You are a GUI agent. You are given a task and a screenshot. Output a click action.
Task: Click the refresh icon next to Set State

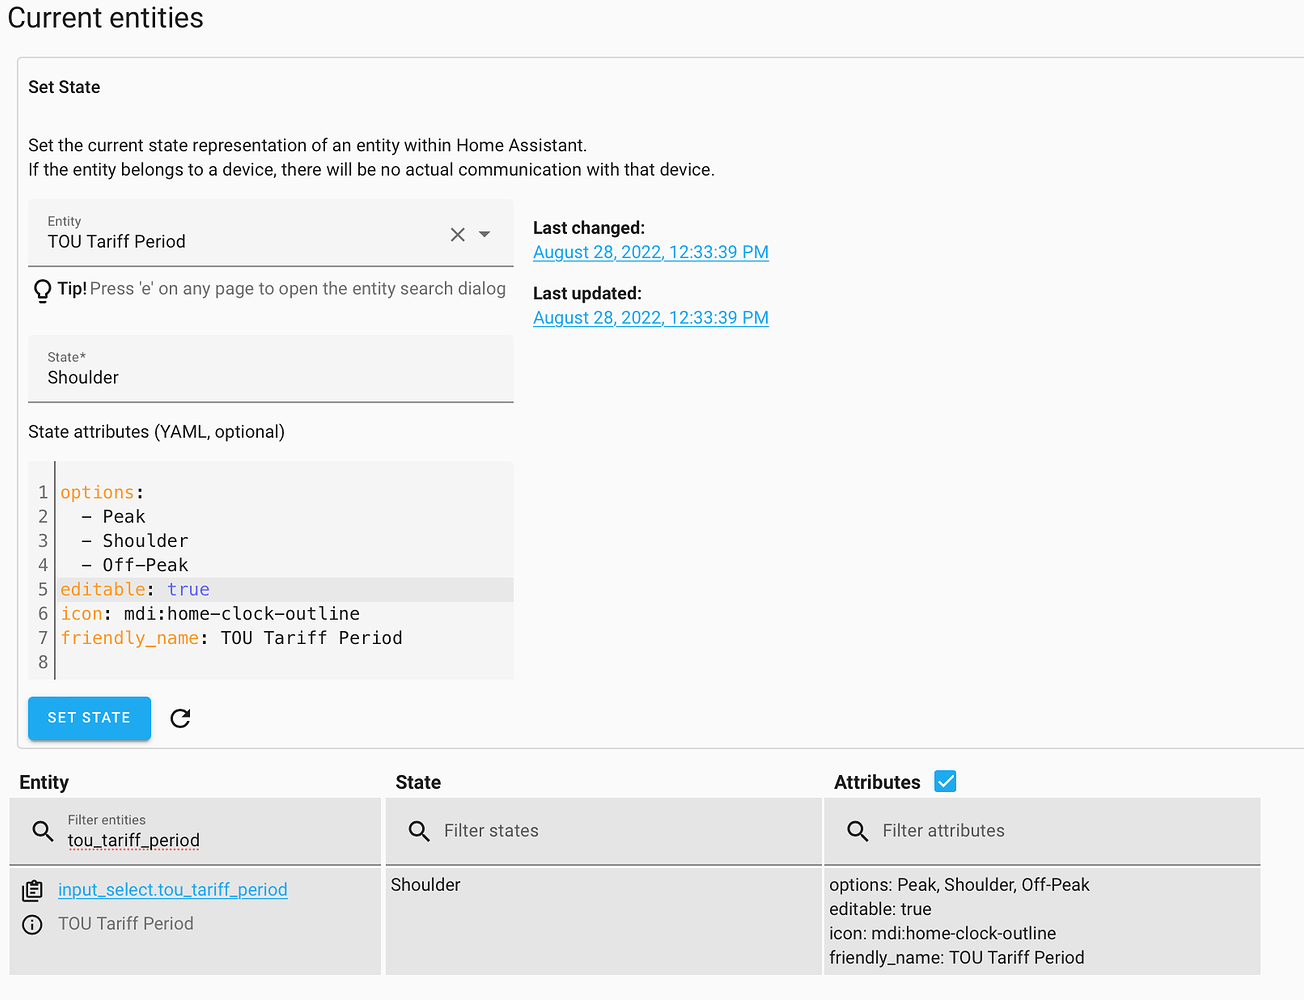(180, 718)
